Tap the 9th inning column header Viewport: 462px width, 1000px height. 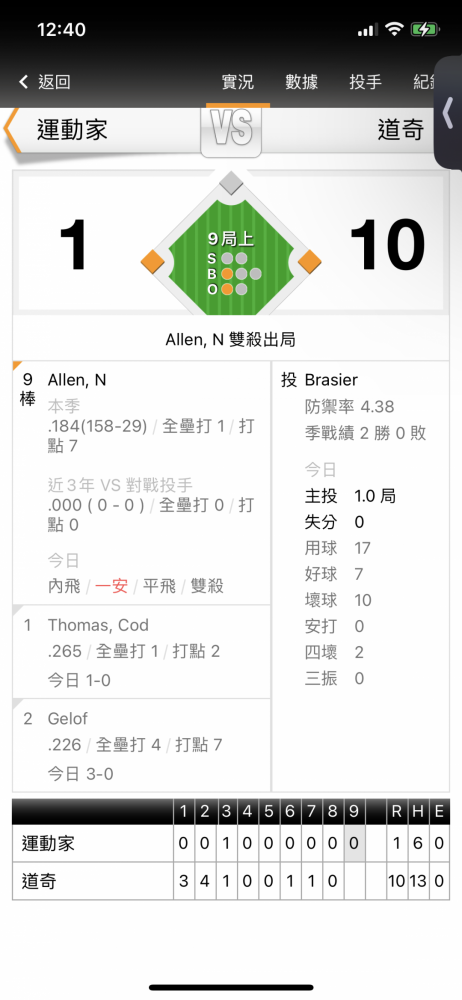[x=354, y=811]
